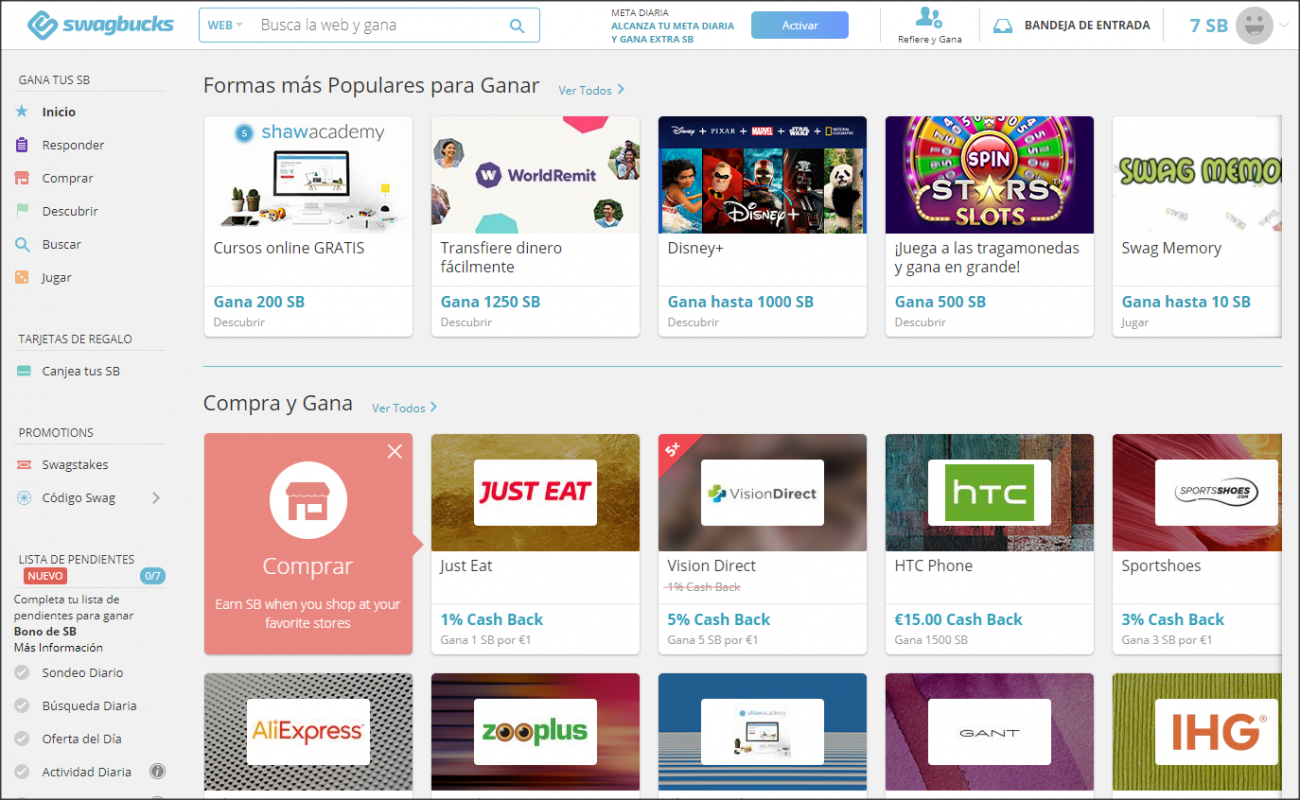This screenshot has width=1300, height=800.
Task: Open Swagstakes promotions
Action: 75,465
